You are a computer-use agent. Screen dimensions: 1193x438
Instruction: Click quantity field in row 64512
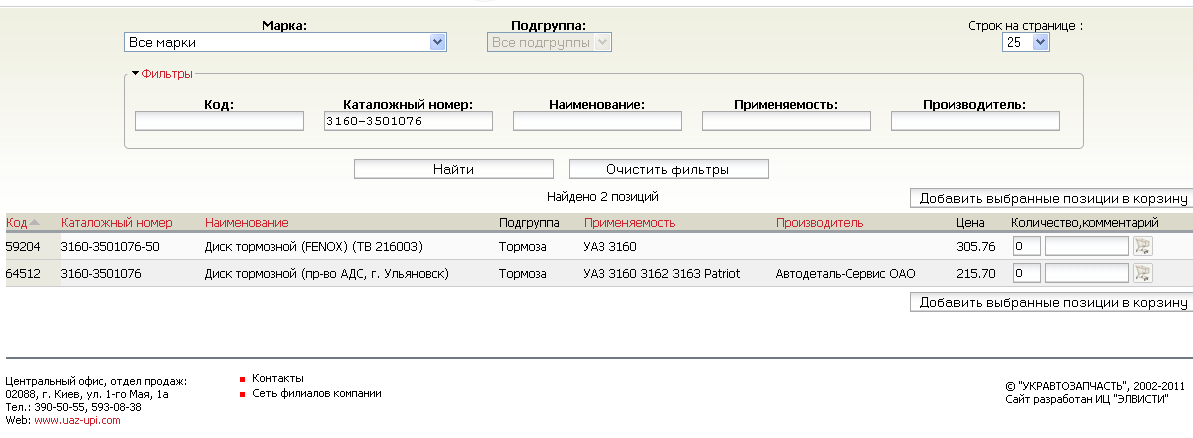point(1026,273)
